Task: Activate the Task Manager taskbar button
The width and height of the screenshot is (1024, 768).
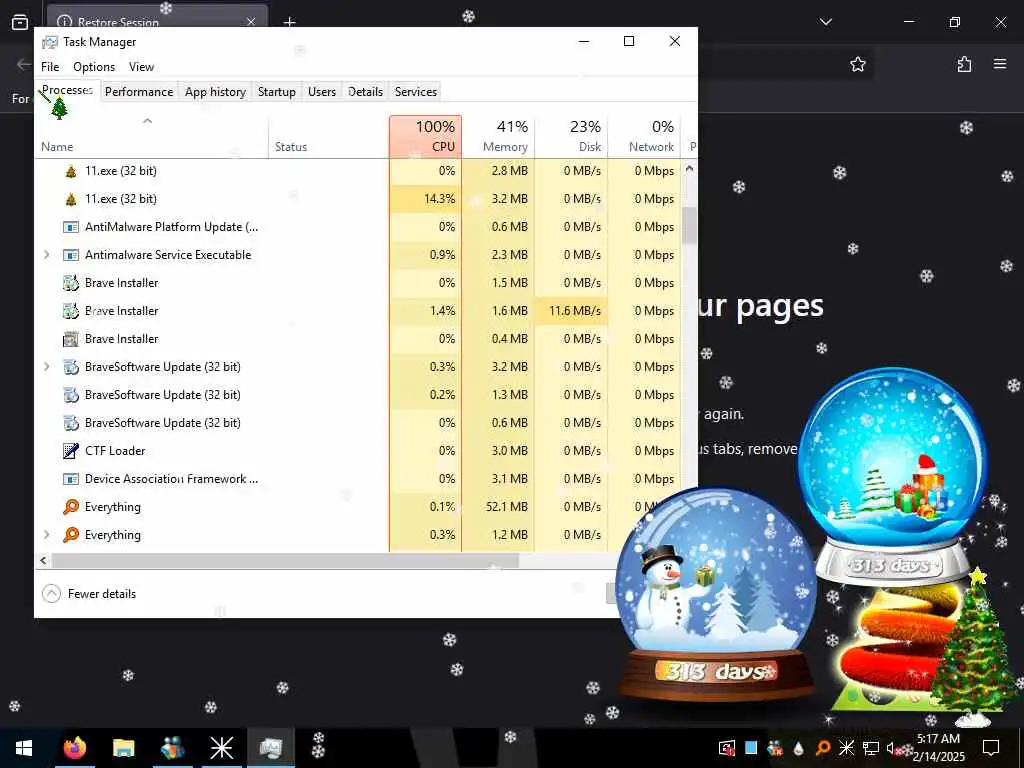Action: coord(270,748)
